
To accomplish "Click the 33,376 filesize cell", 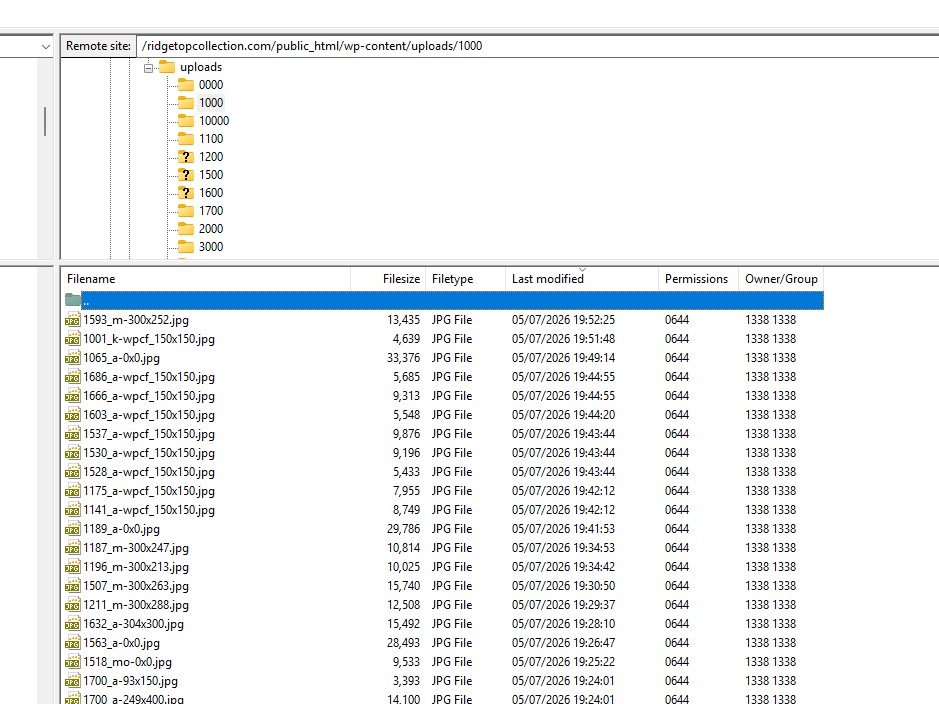I will tap(403, 358).
